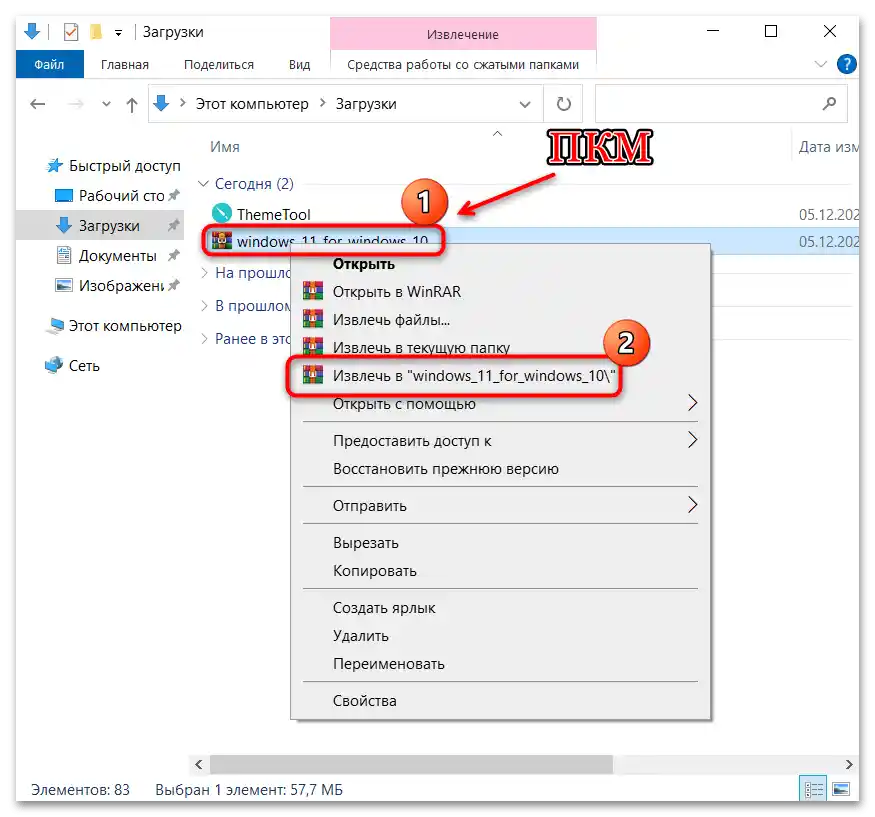
Task: Click the WinRAR archive icon of windows_11_for_windows_10
Action: [222, 241]
